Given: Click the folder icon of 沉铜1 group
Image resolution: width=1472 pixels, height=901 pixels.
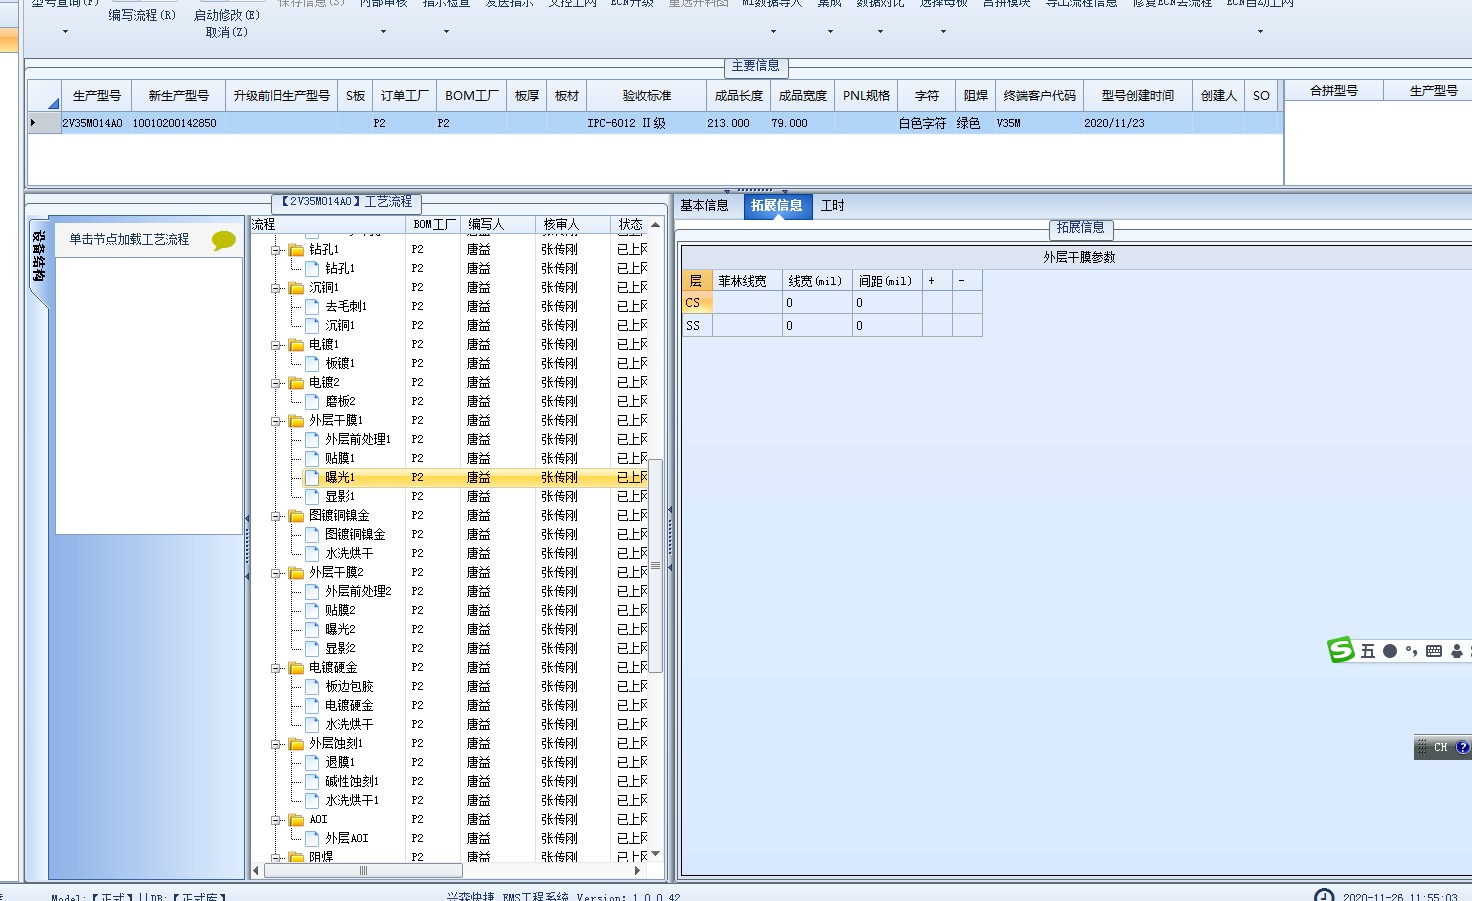Looking at the screenshot, I should [296, 287].
